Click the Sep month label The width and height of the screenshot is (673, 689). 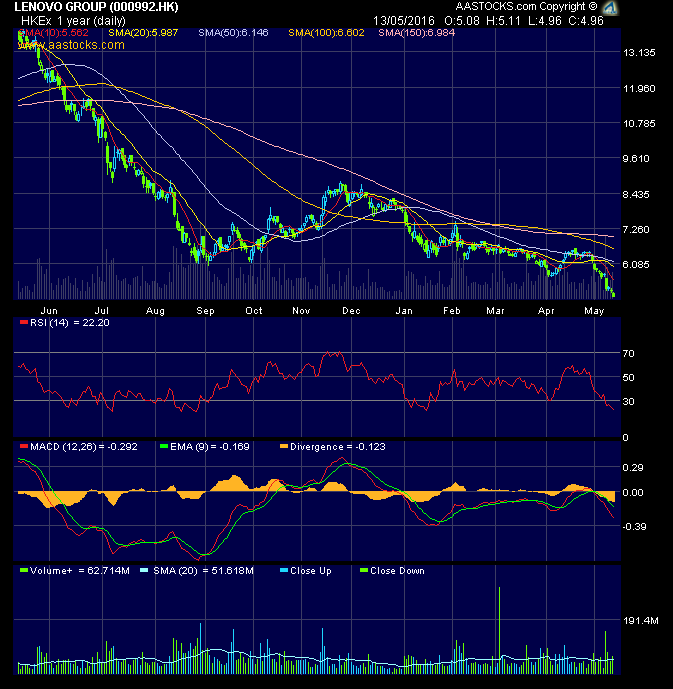pos(205,311)
